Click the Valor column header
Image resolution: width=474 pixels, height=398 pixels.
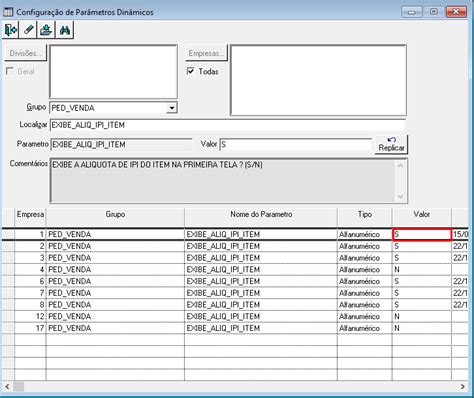(422, 214)
